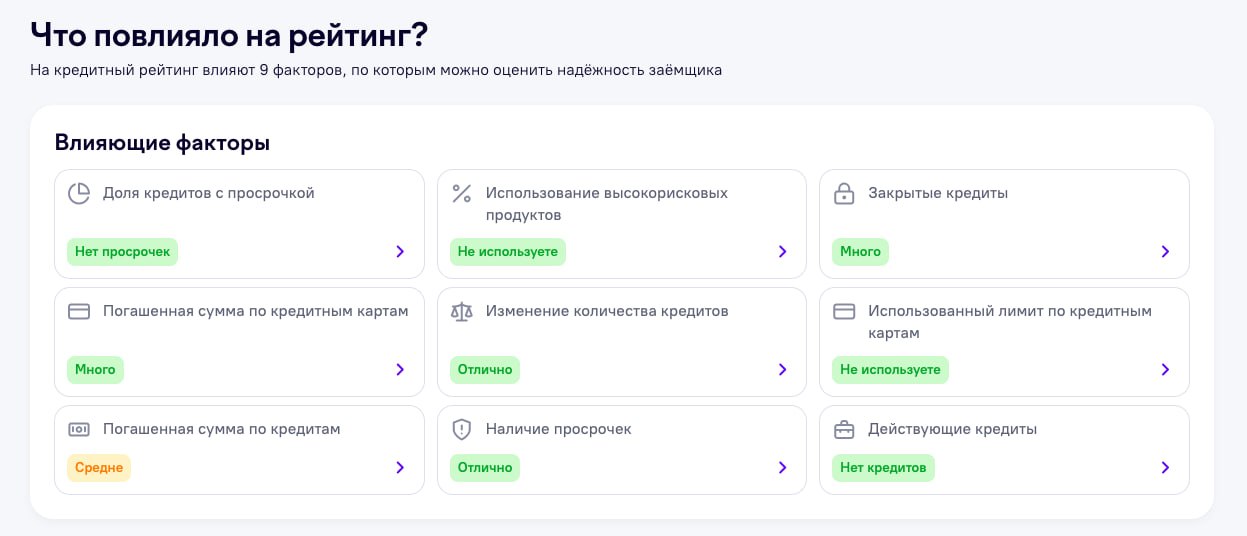Viewport: 1247px width, 536px height.
Task: Click the pie chart icon for overdue loans share
Action: coord(79,194)
